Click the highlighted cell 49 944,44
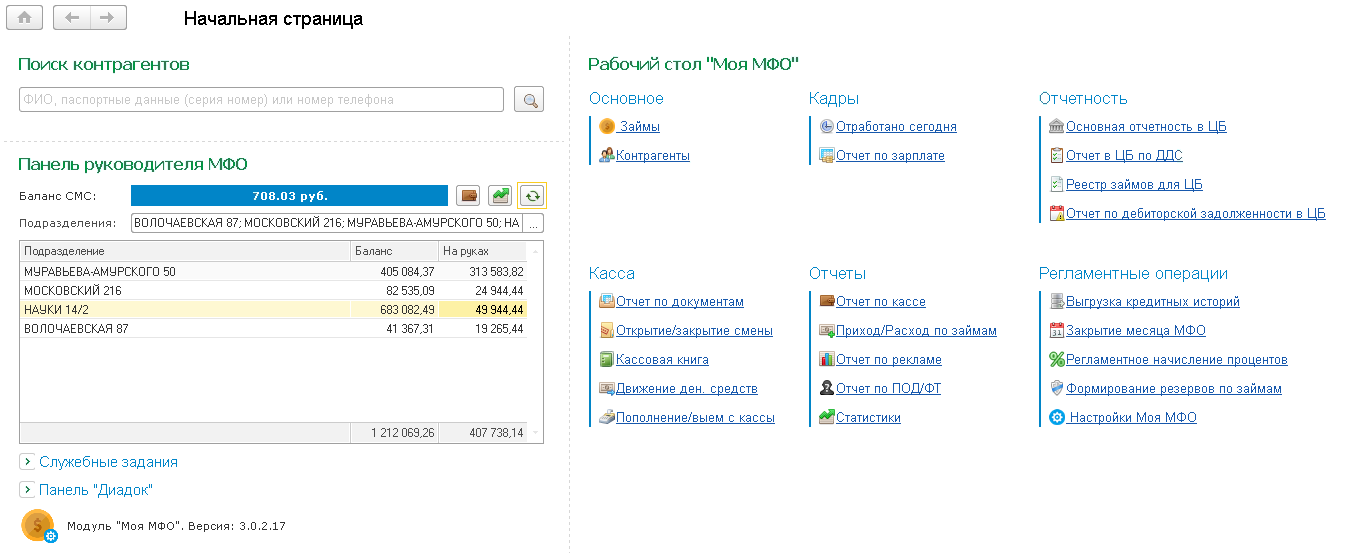The height and width of the screenshot is (553, 1355). point(483,309)
